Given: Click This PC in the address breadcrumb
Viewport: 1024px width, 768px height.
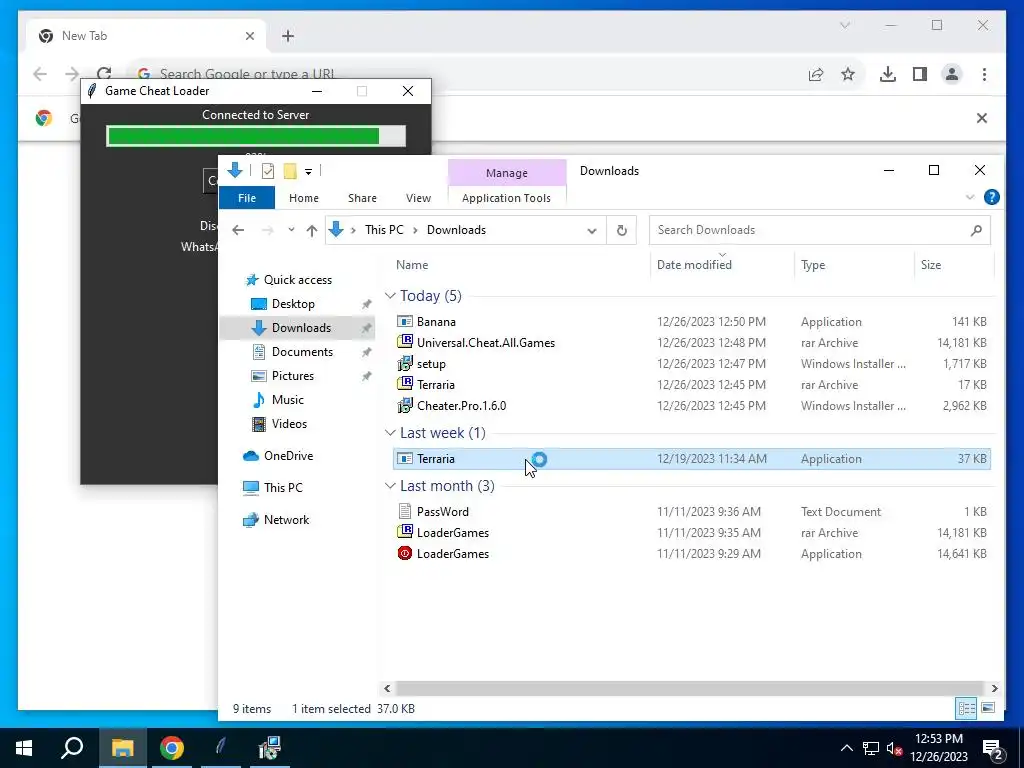Looking at the screenshot, I should tap(384, 230).
